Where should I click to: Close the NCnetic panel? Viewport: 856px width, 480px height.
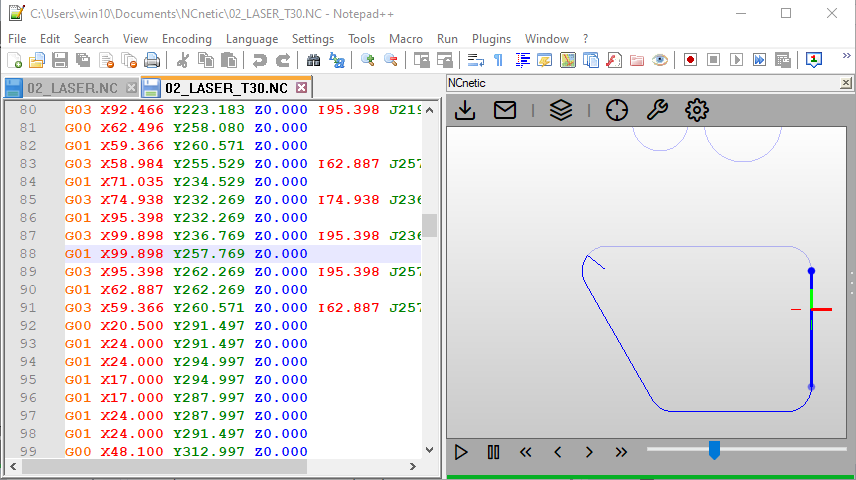(x=846, y=83)
